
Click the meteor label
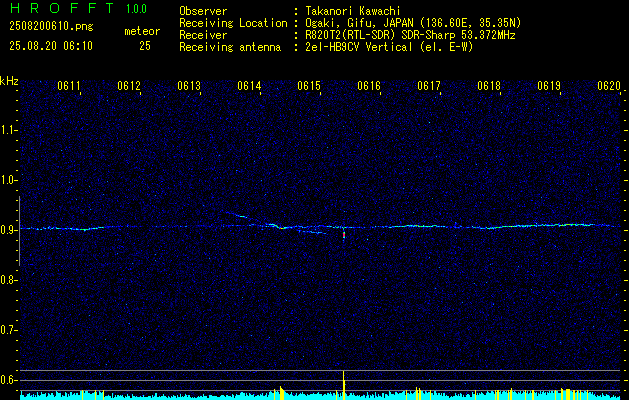(142, 31)
